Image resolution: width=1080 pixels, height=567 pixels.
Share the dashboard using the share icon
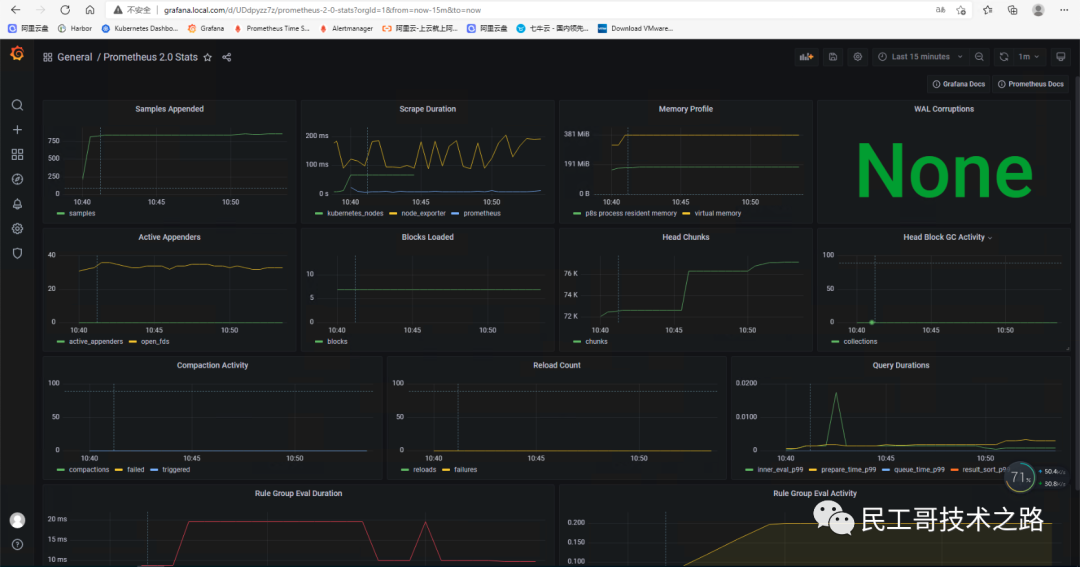tap(227, 57)
